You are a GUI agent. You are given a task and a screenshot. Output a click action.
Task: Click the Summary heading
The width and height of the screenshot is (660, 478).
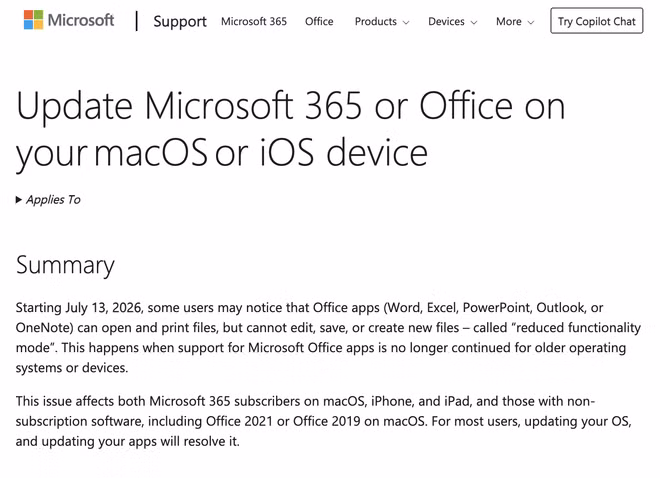[65, 265]
